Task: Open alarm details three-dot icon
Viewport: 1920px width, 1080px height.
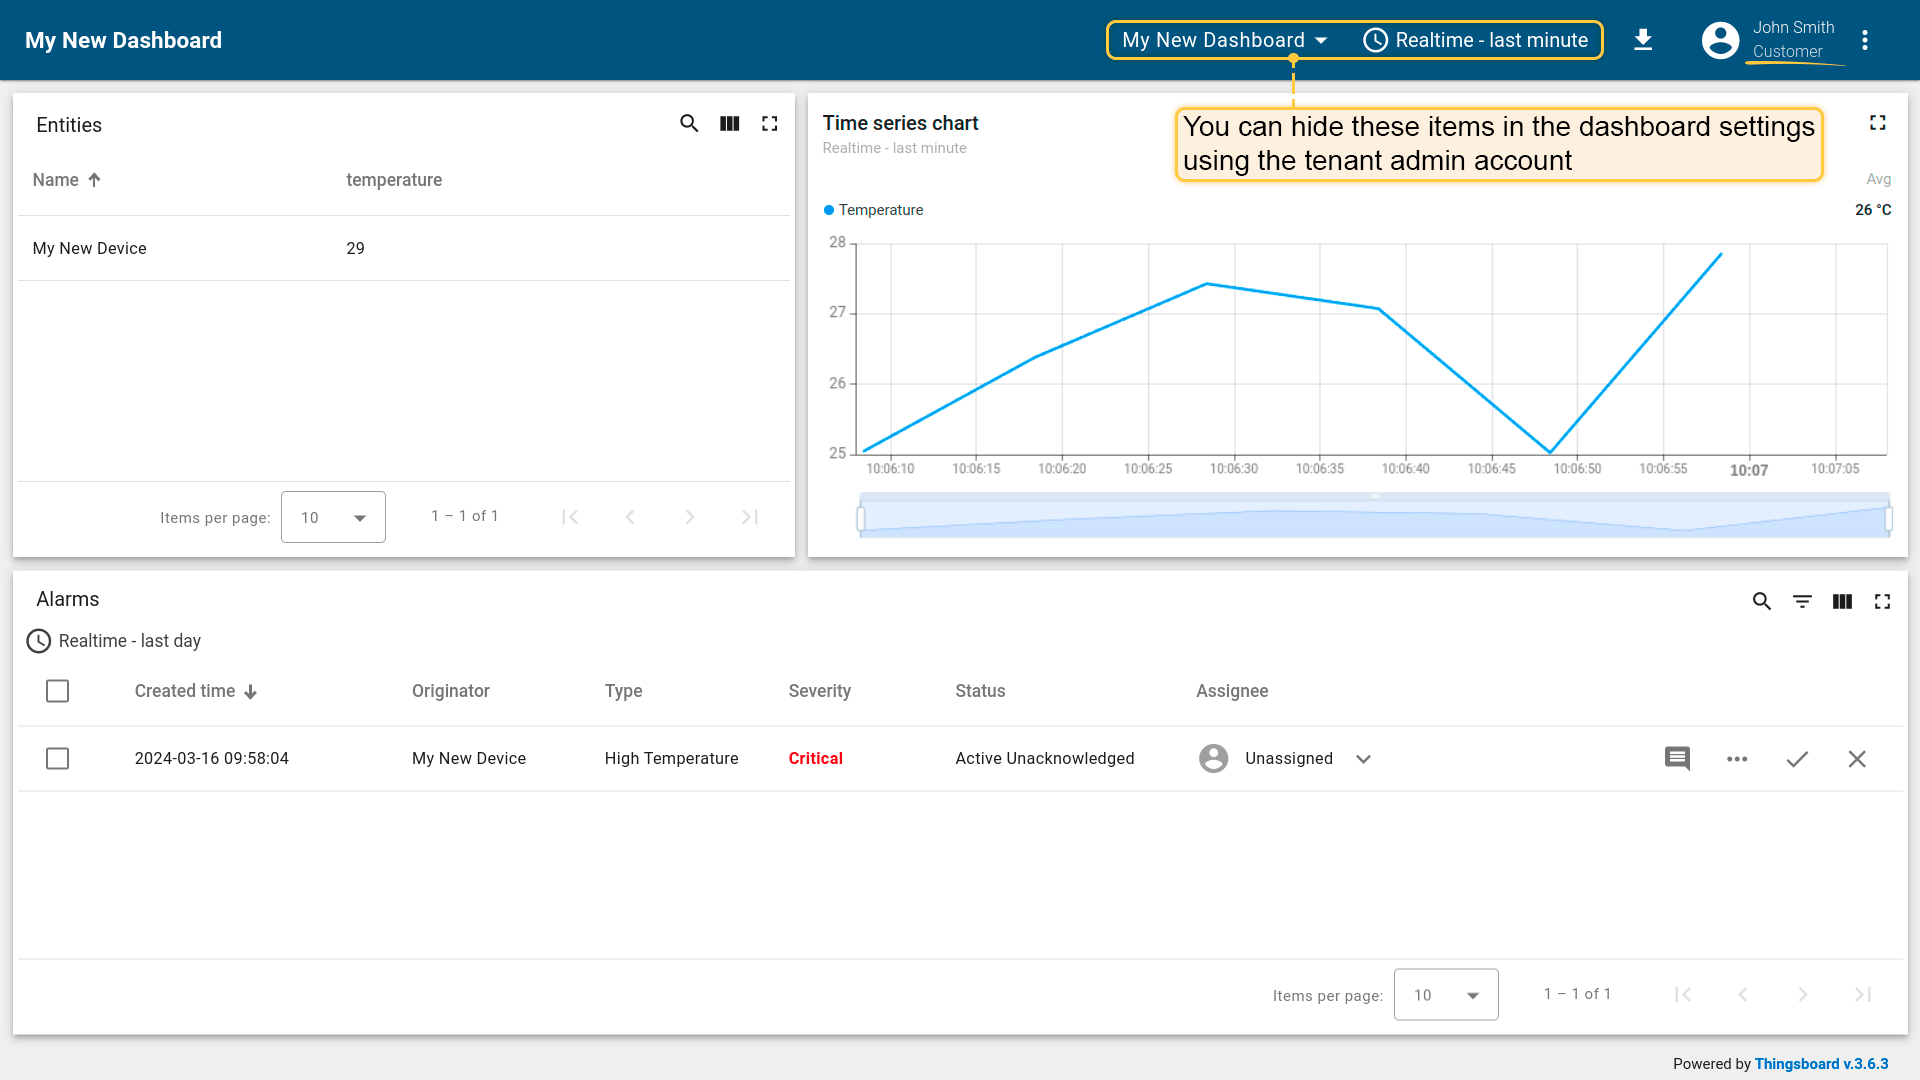Action: coord(1737,759)
